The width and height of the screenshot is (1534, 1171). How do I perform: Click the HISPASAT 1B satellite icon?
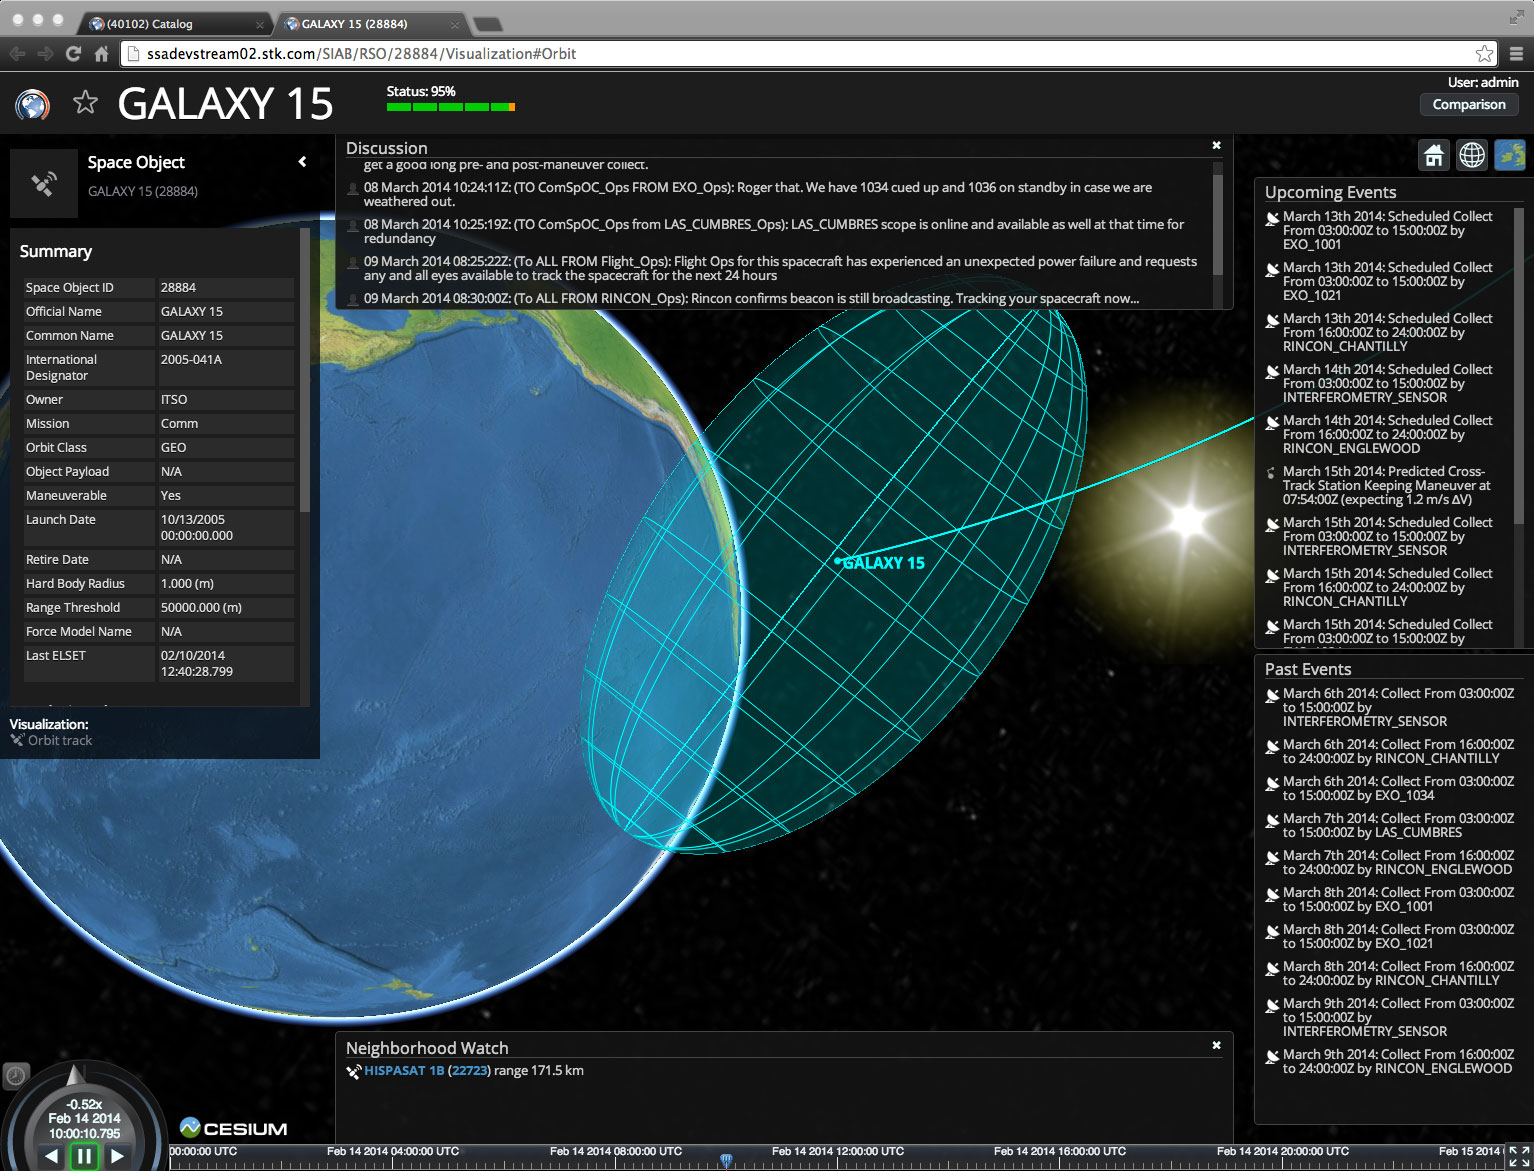pos(354,1071)
